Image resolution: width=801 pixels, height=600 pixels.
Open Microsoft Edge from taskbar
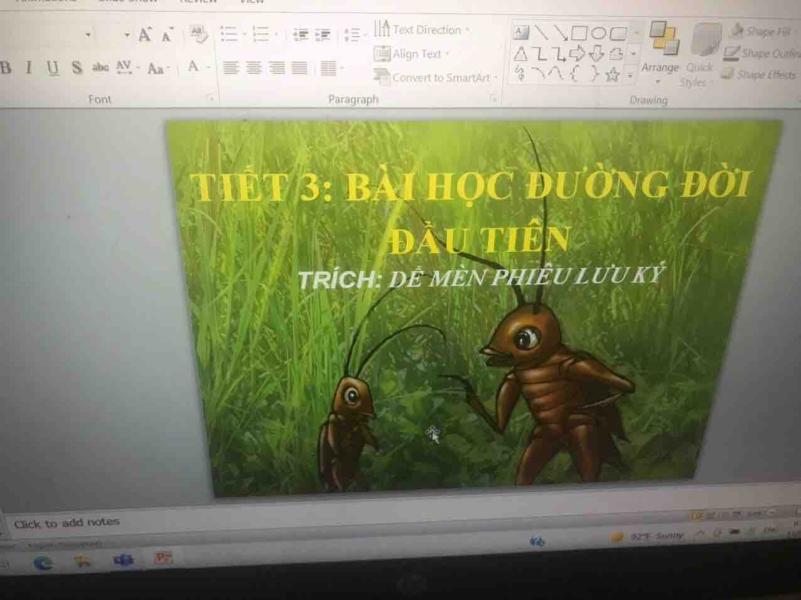pyautogui.click(x=43, y=563)
